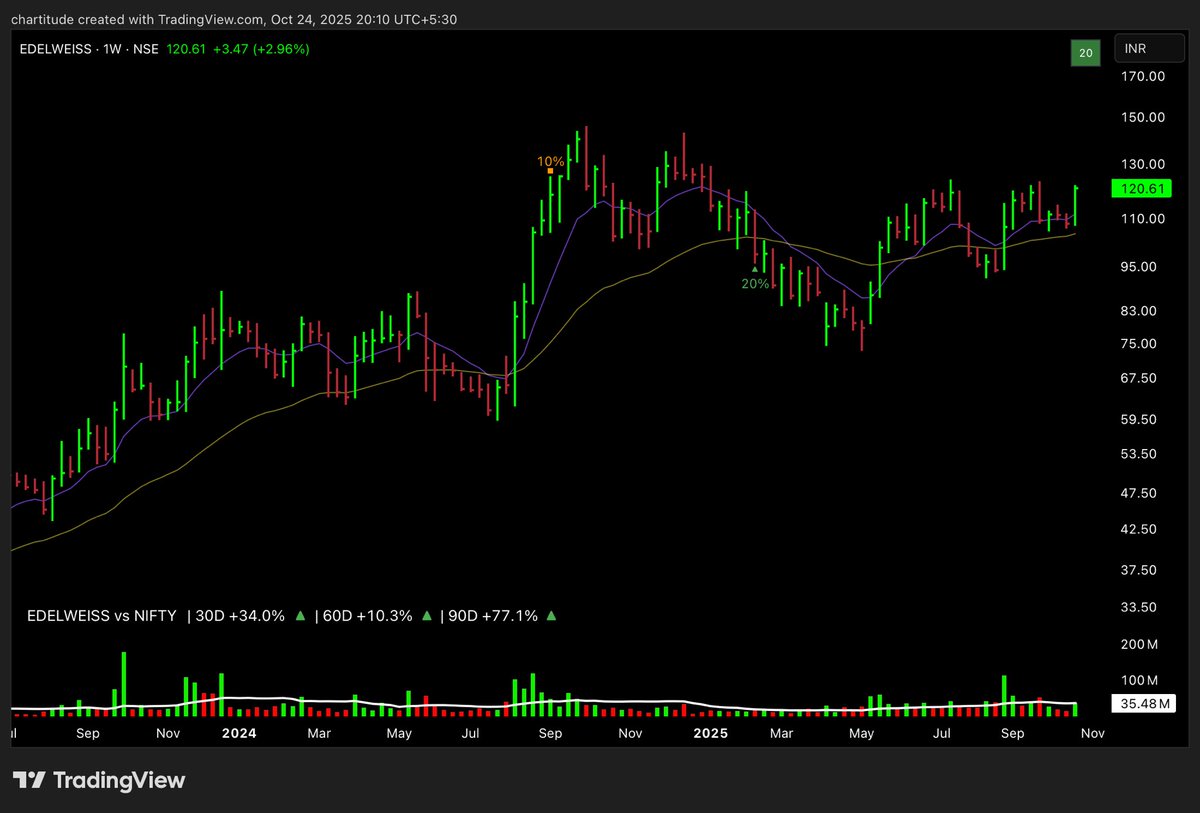Select the orange 10% marker on chart
1200x813 pixels.
click(x=551, y=162)
